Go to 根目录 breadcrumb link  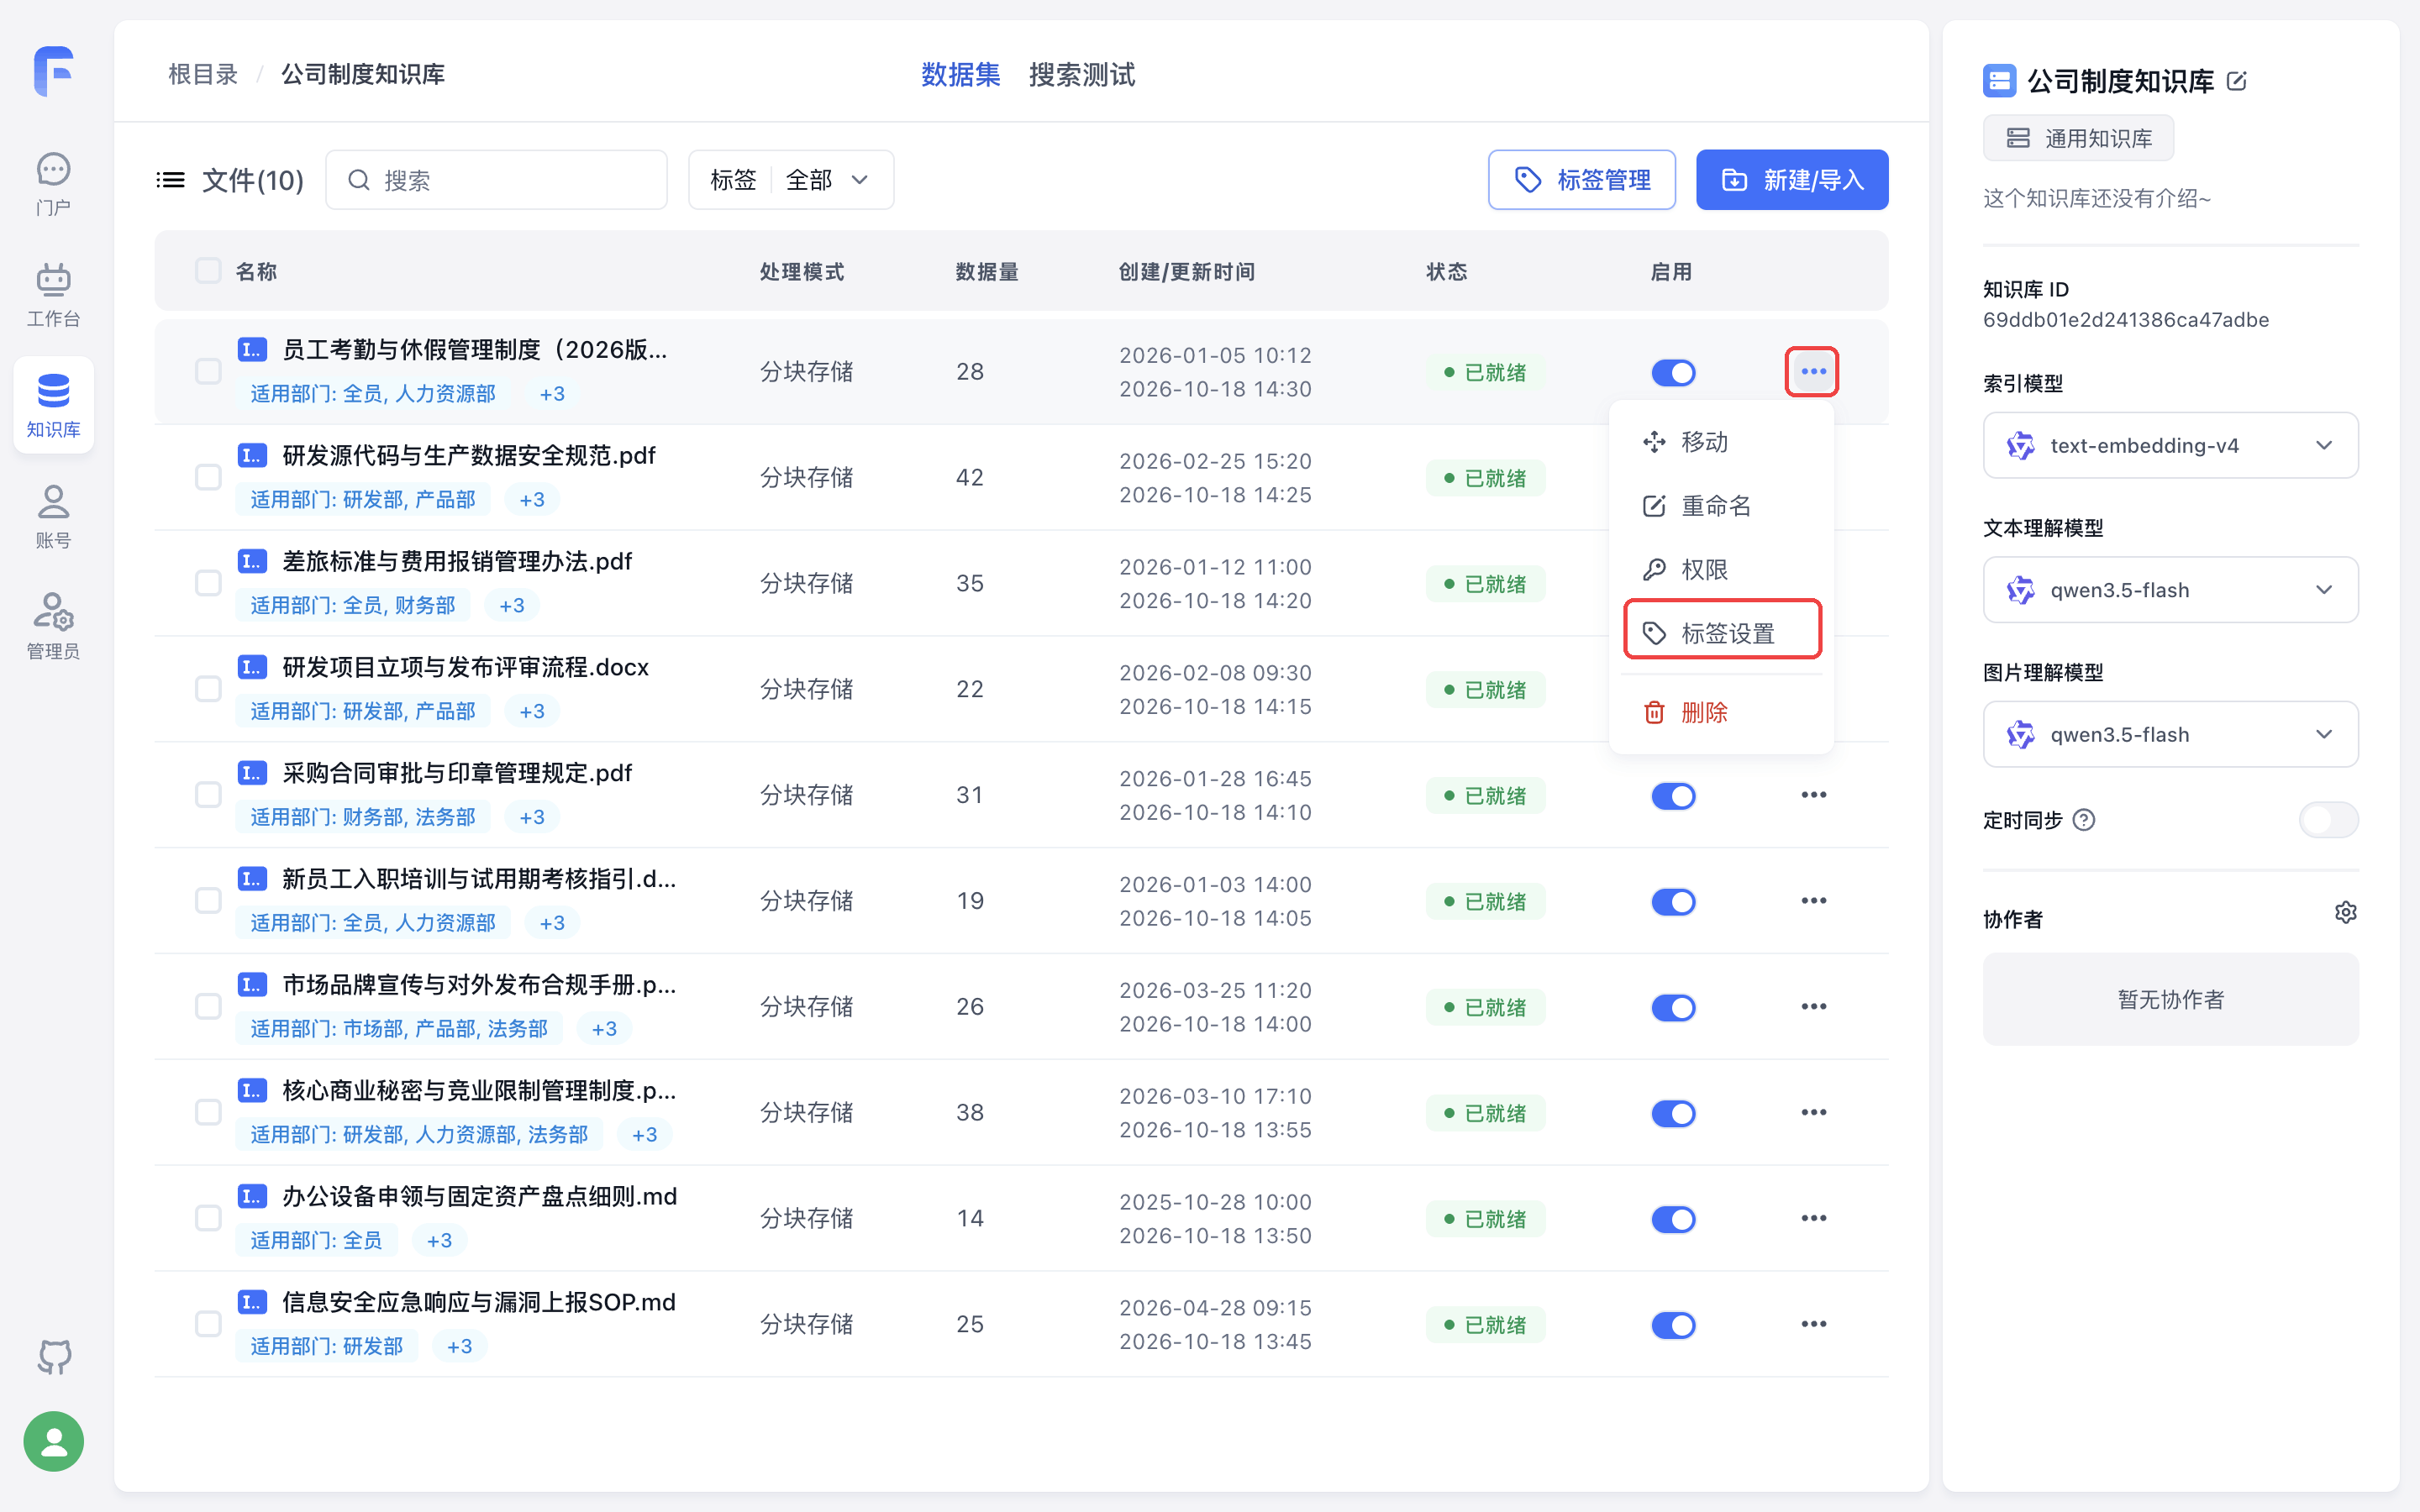(203, 75)
